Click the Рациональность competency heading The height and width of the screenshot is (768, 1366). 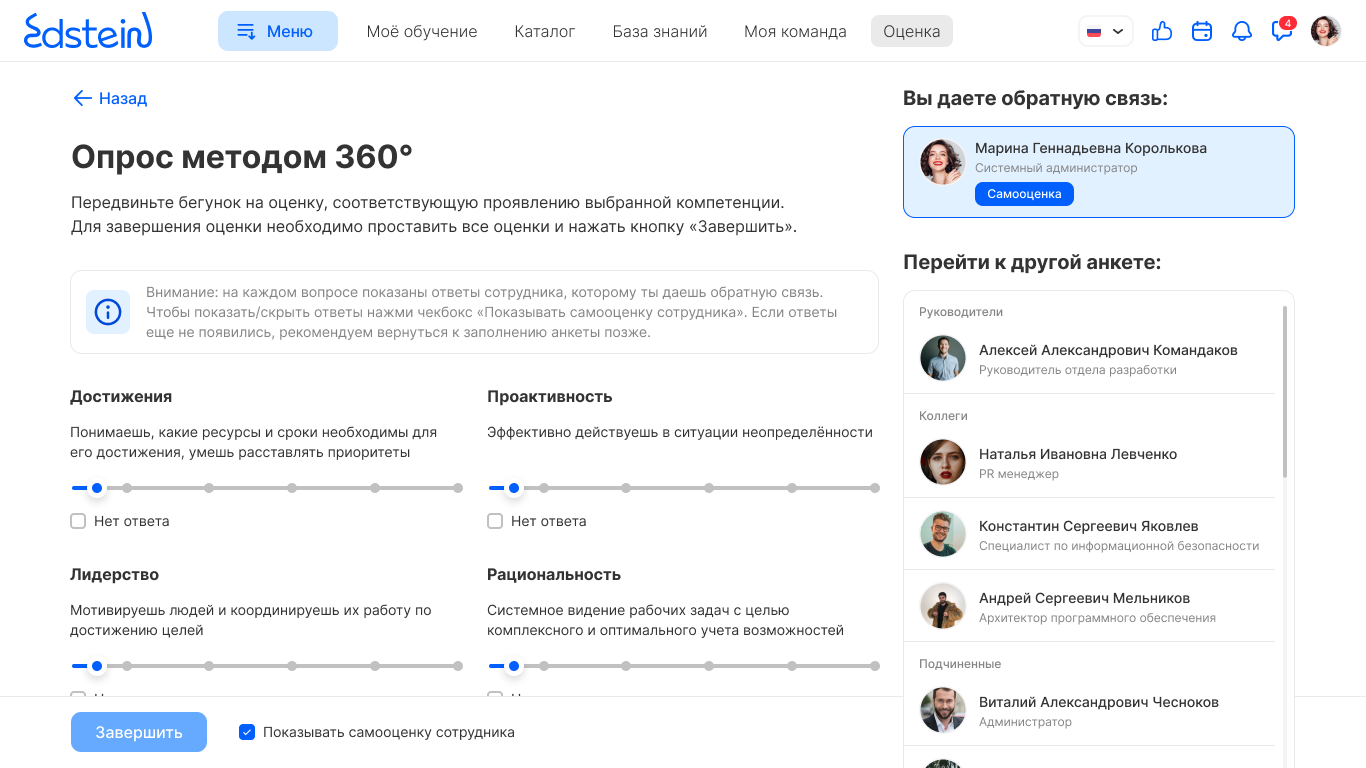pos(554,574)
